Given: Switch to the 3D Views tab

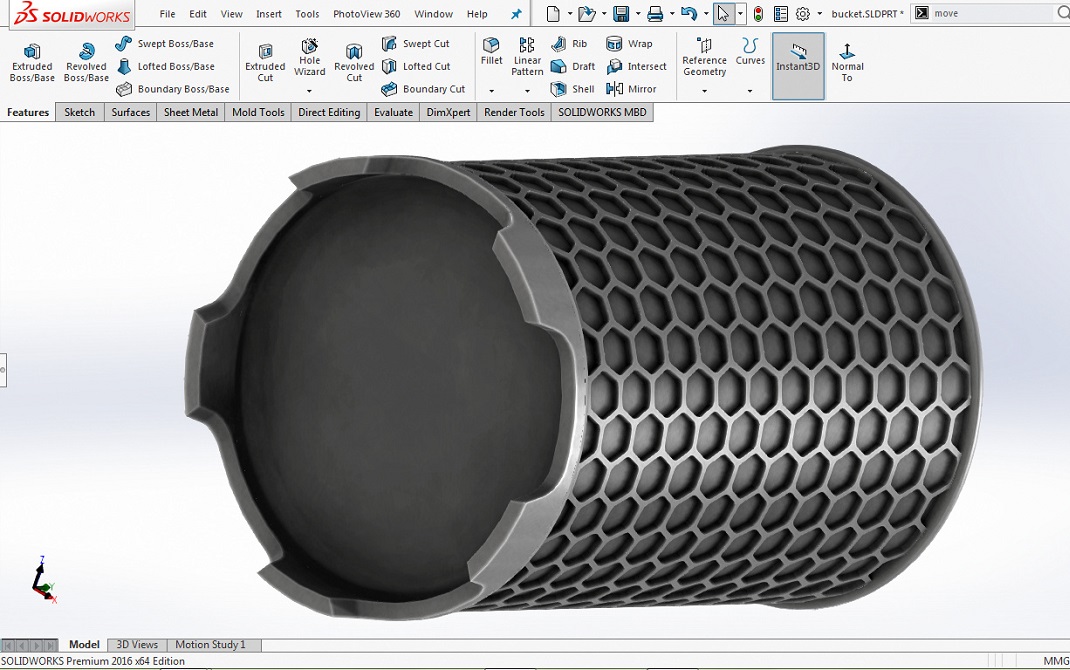Looking at the screenshot, I should coord(136,645).
